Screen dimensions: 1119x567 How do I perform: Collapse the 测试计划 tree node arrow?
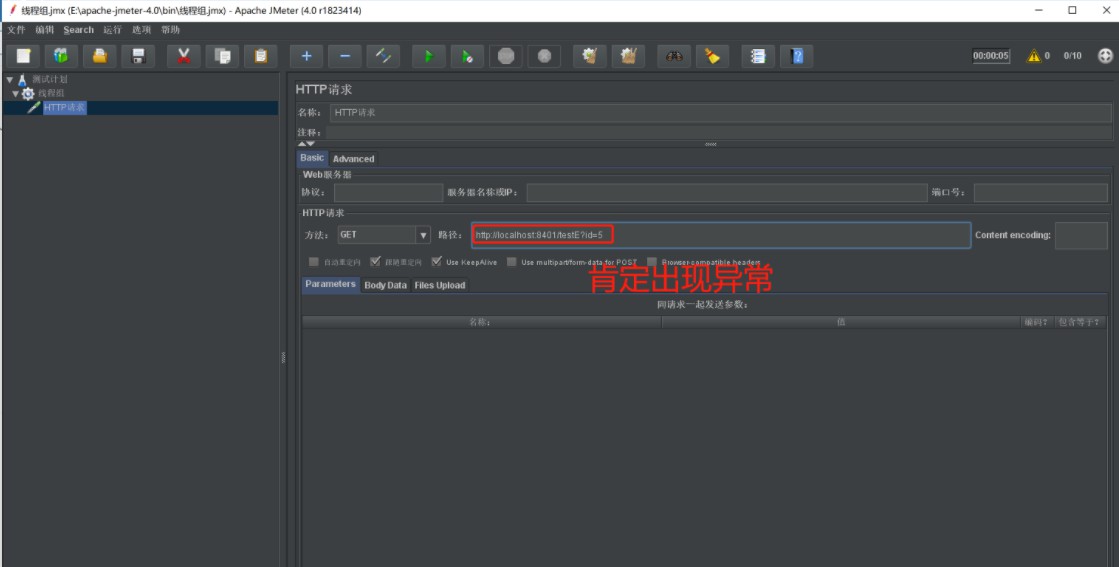(x=9, y=80)
